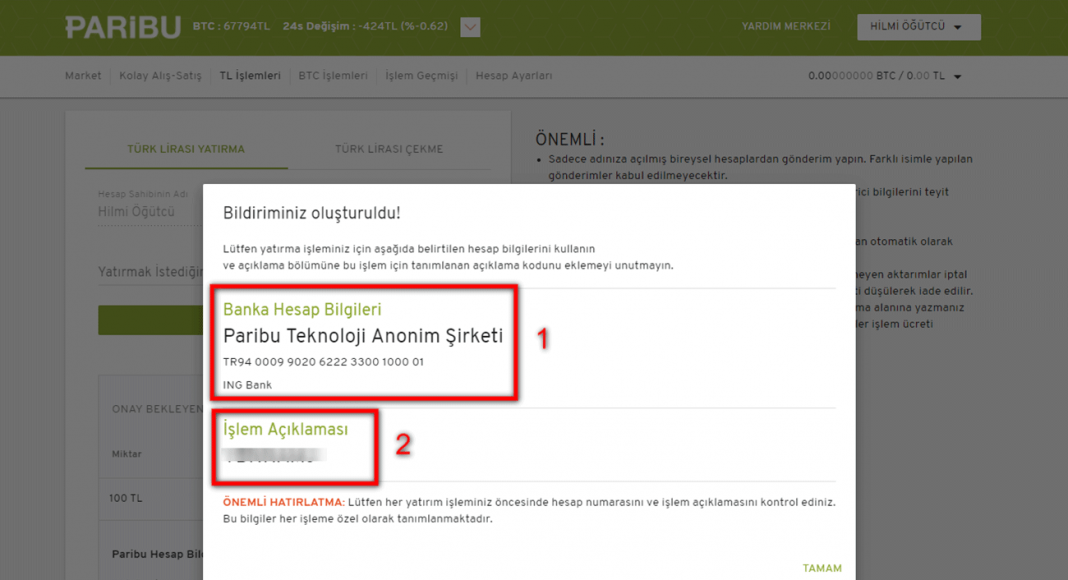
Task: Open Kolay Alış-Satış menu item
Action: click(x=160, y=76)
